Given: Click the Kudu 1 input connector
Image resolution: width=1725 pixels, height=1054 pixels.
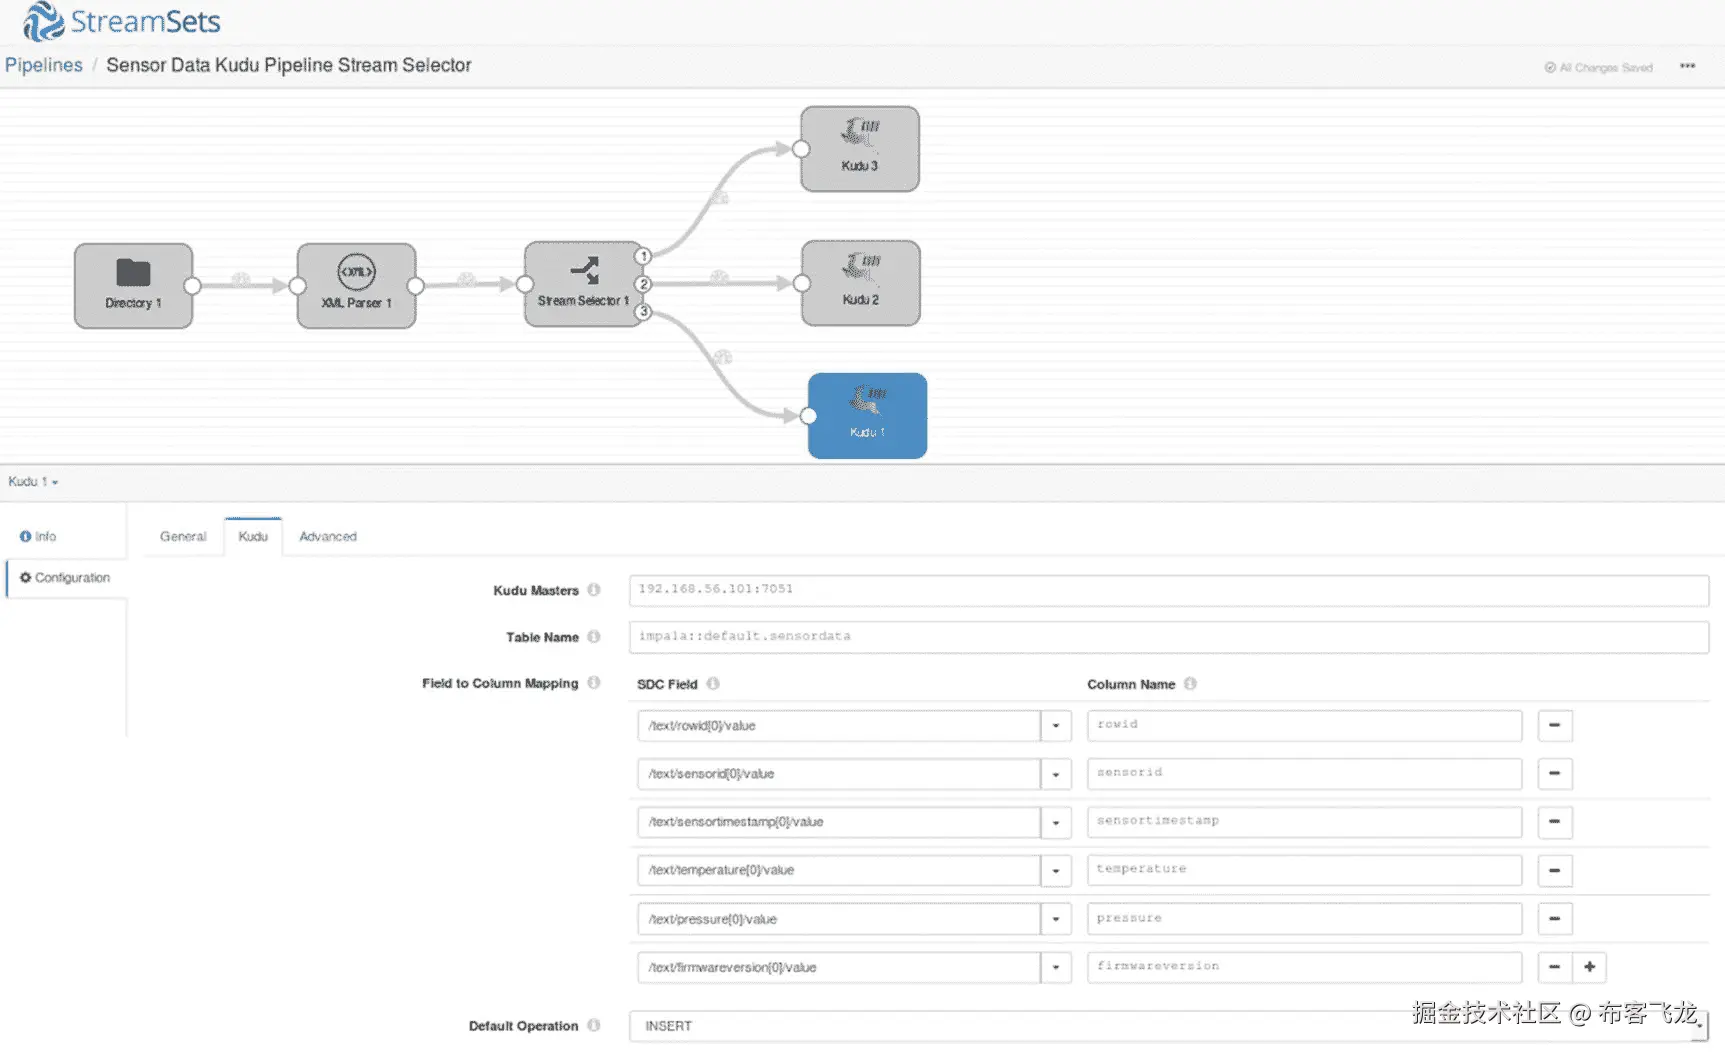Looking at the screenshot, I should coord(808,416).
